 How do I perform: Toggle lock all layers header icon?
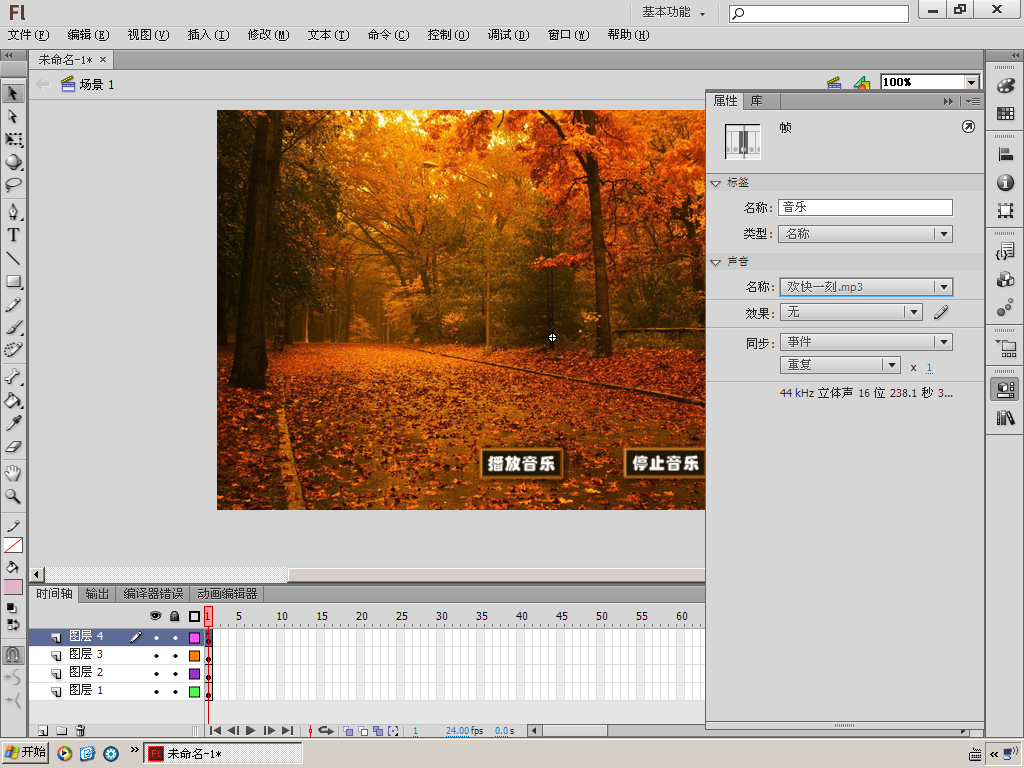point(174,616)
